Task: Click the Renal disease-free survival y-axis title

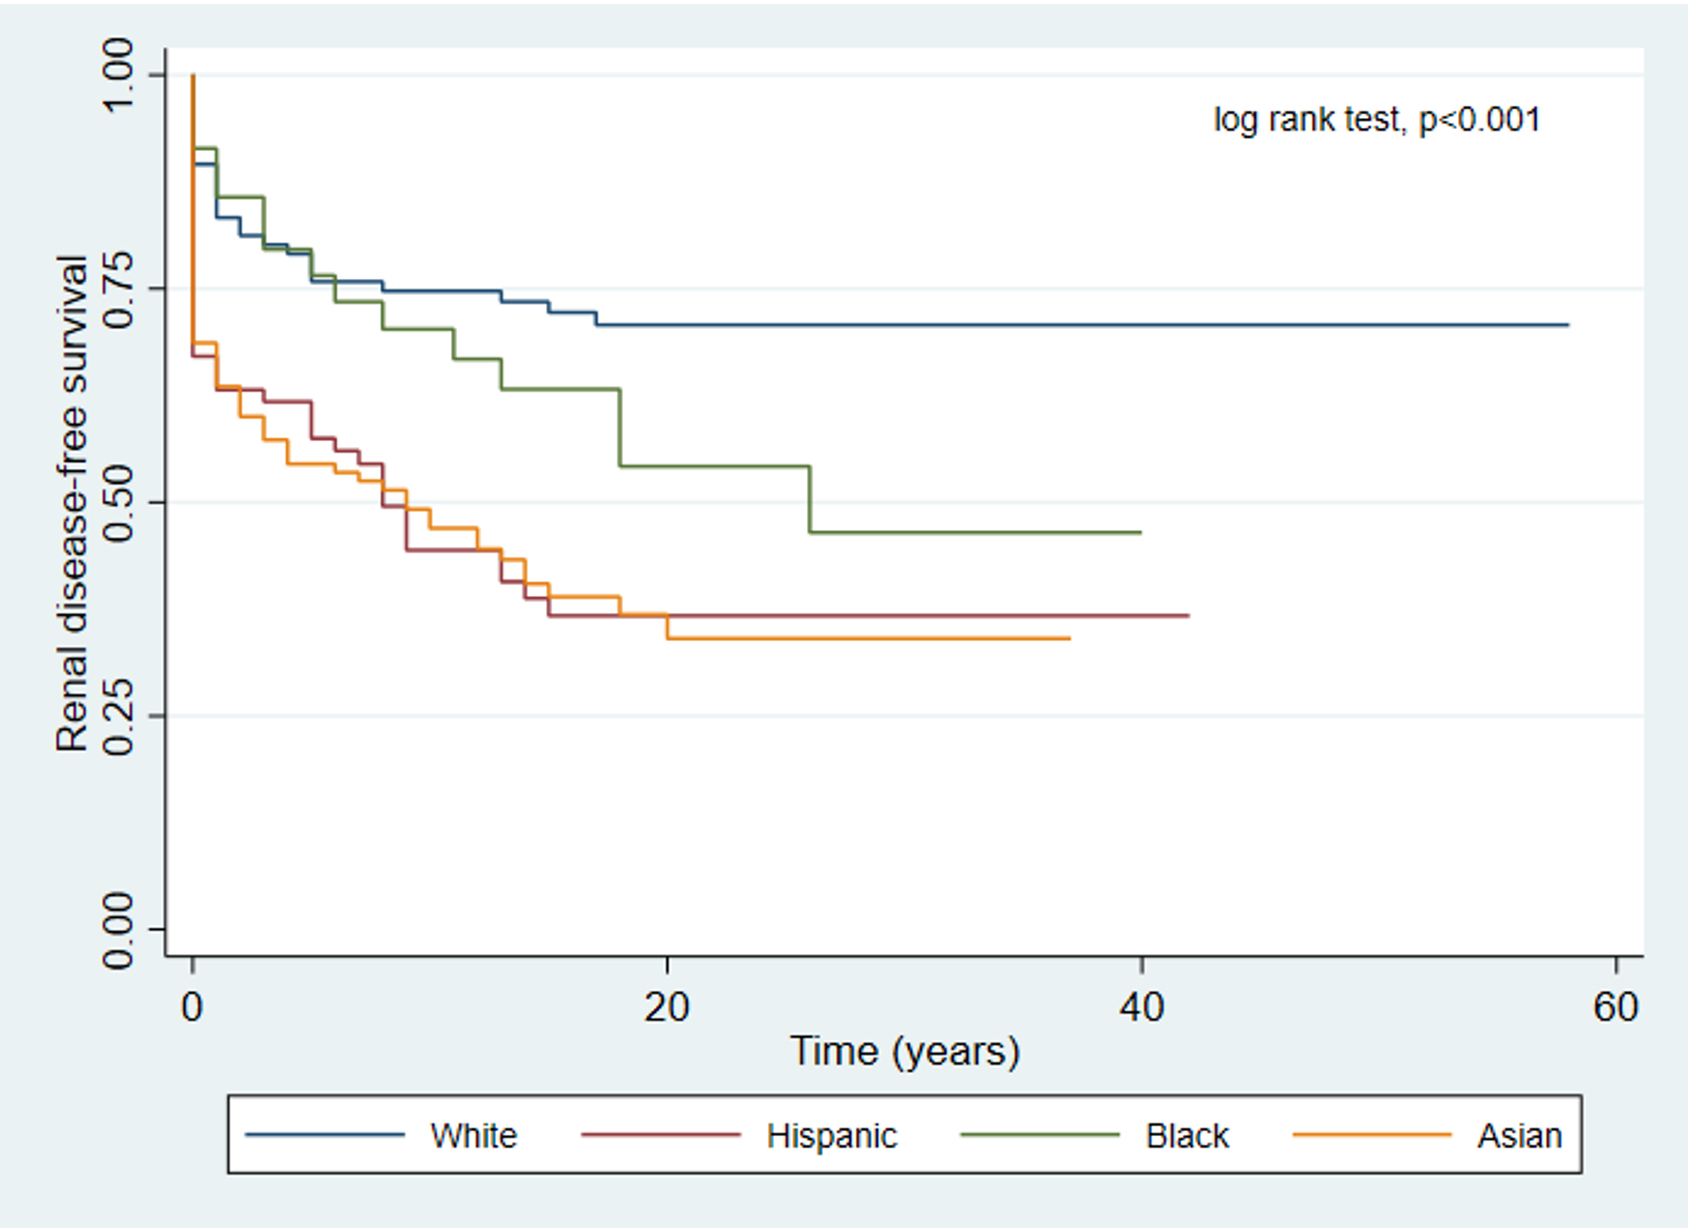Action: tap(72, 503)
